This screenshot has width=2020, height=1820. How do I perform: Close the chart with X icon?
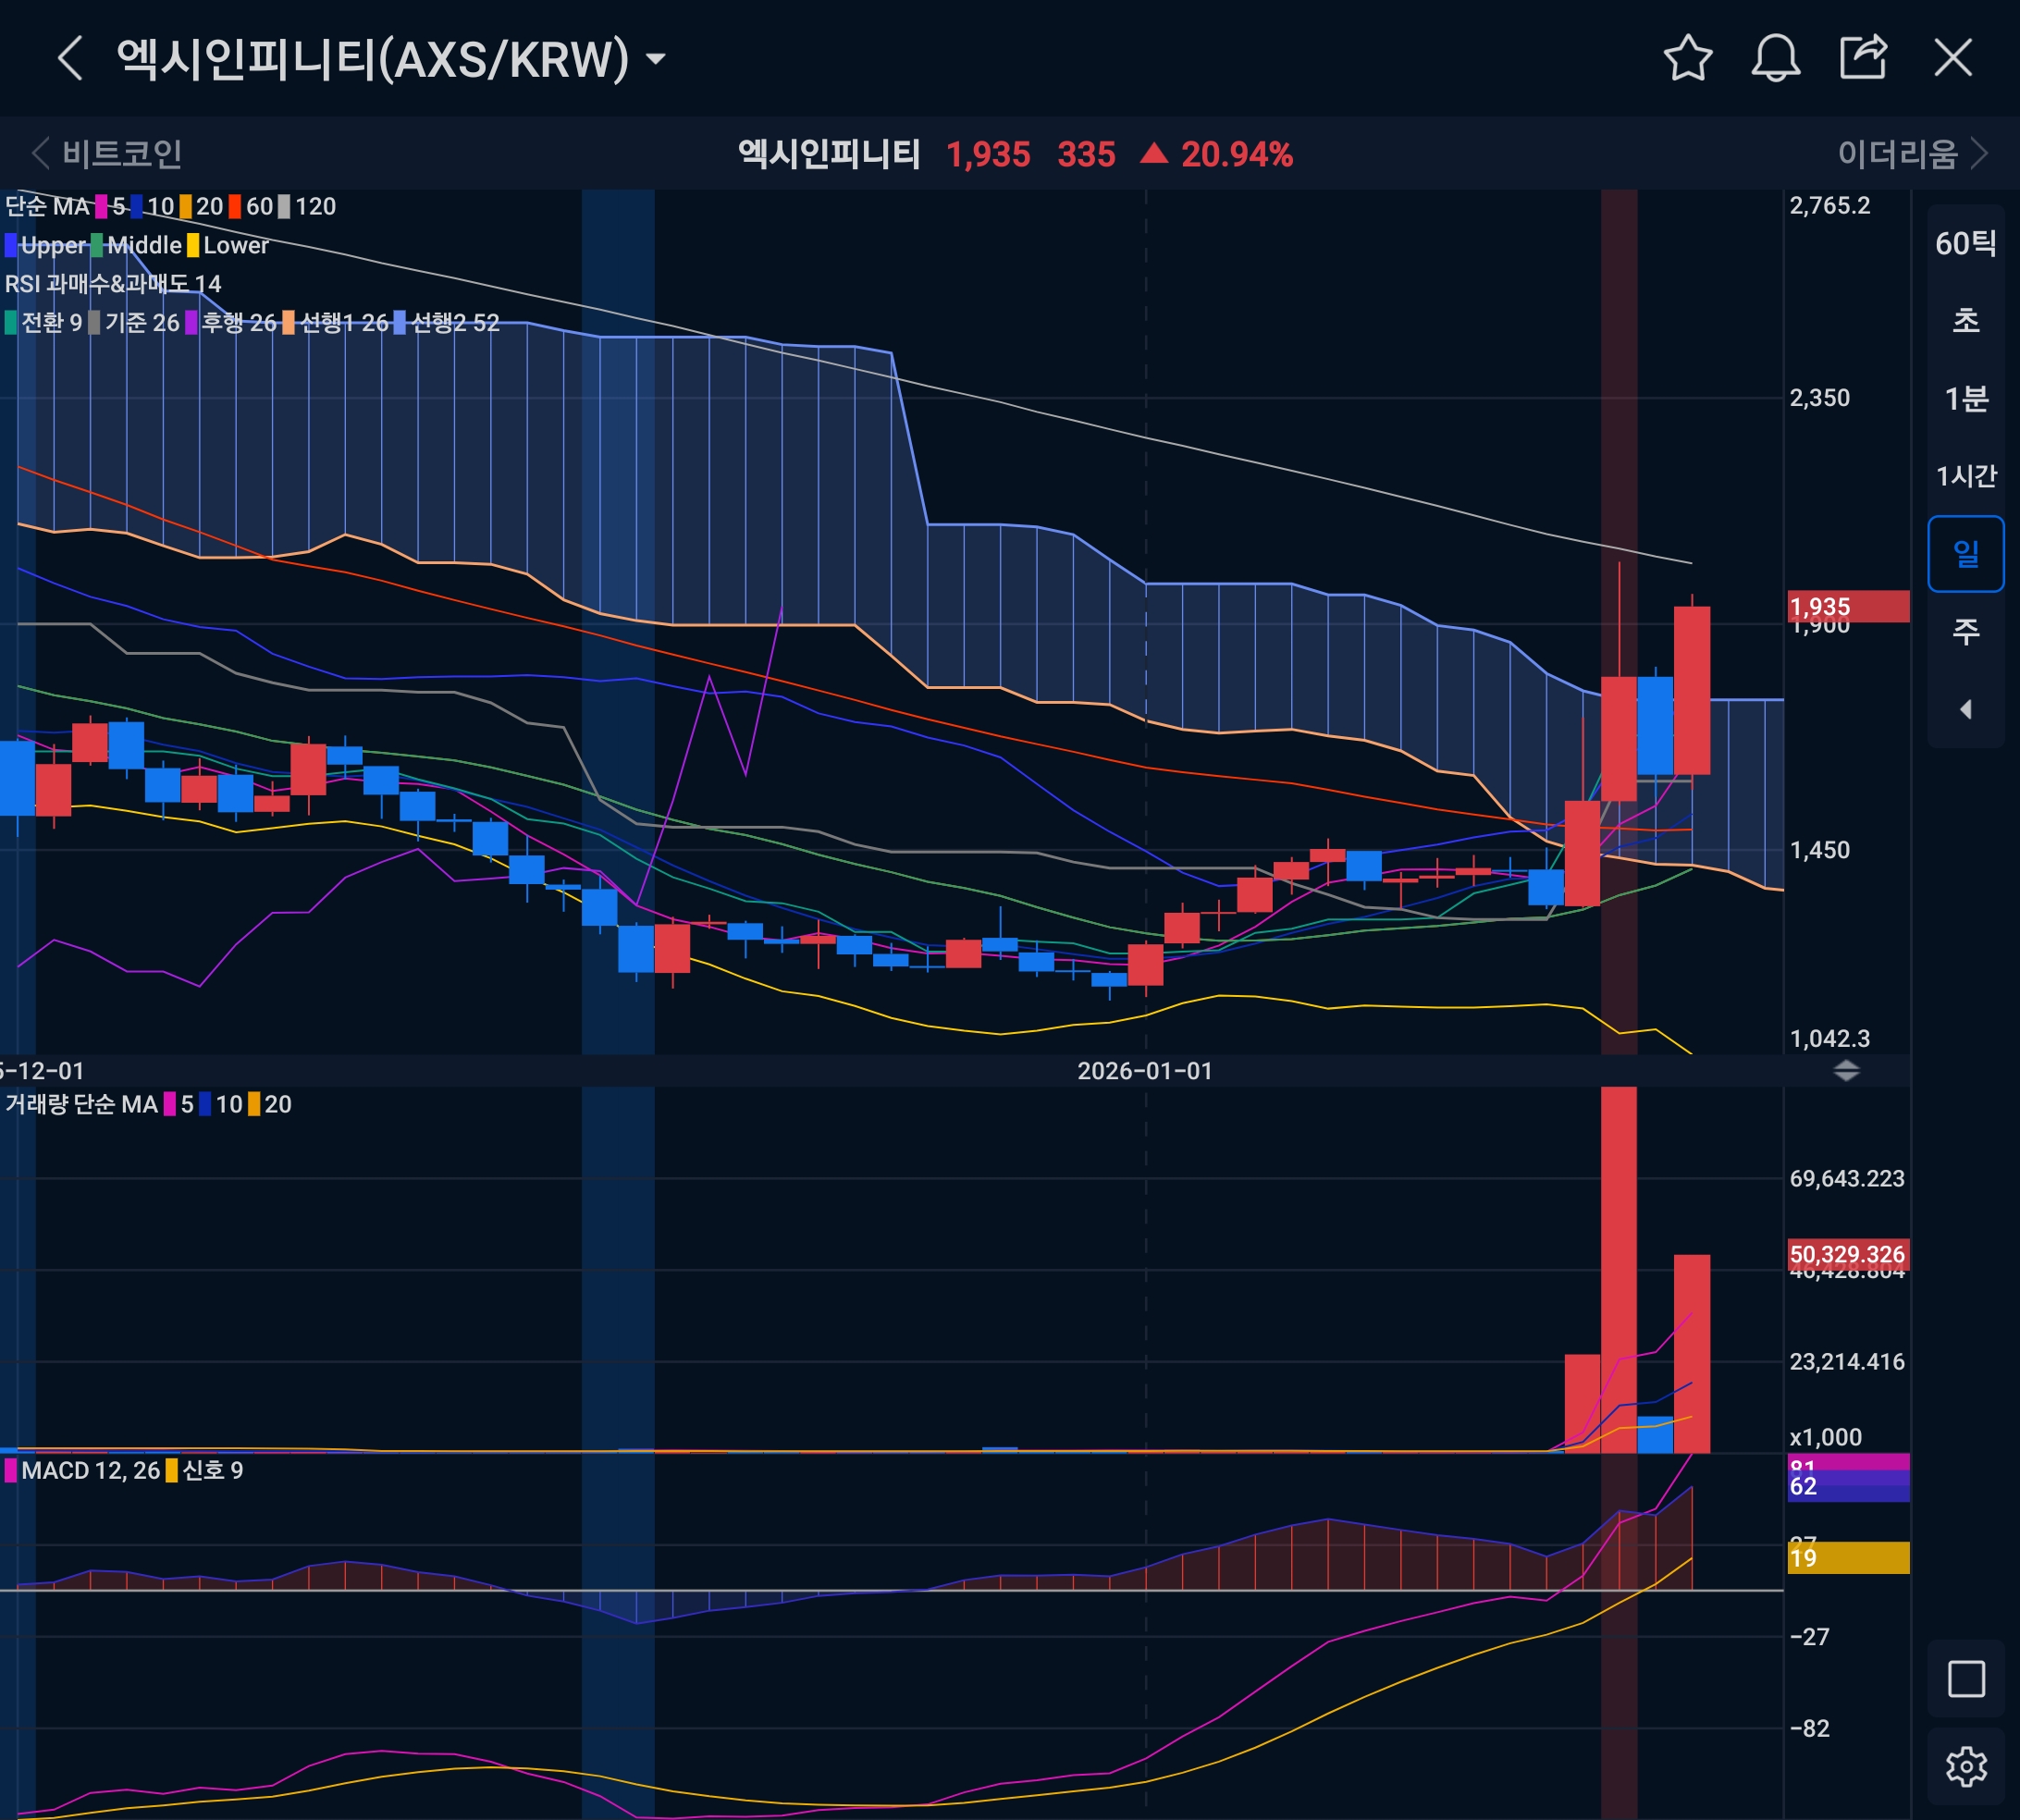click(1953, 58)
